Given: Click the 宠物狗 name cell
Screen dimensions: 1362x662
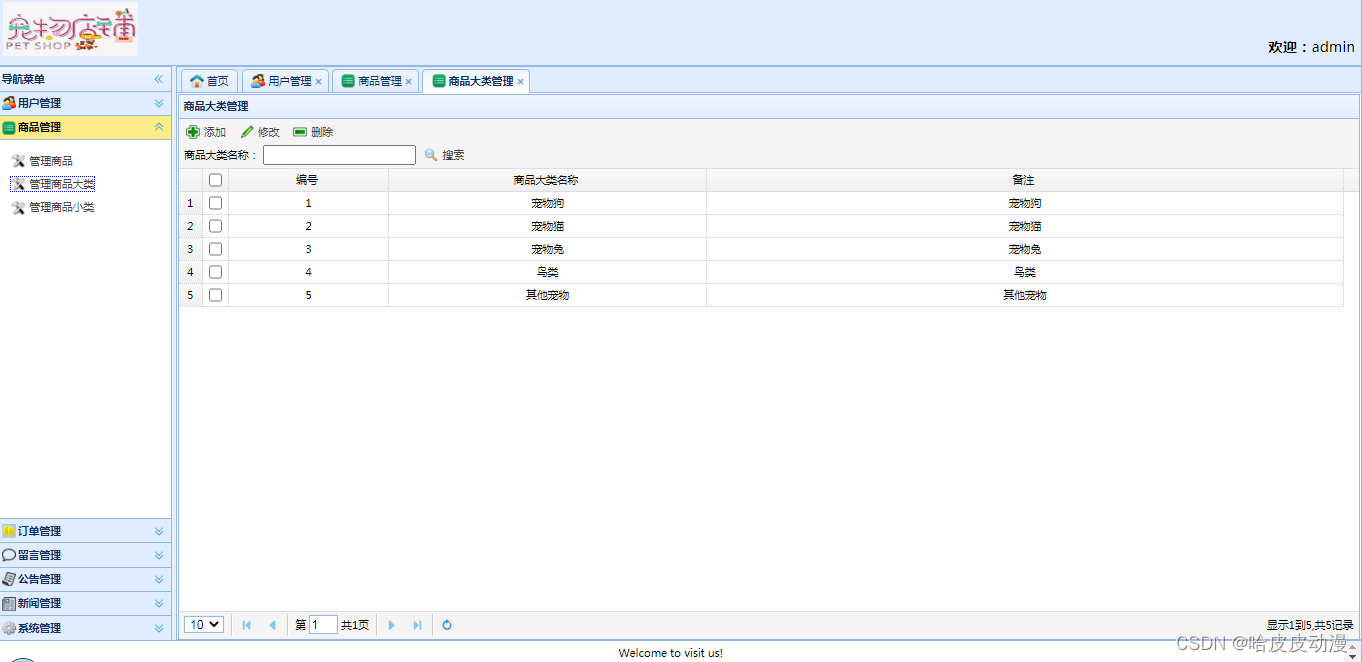Looking at the screenshot, I should (547, 203).
